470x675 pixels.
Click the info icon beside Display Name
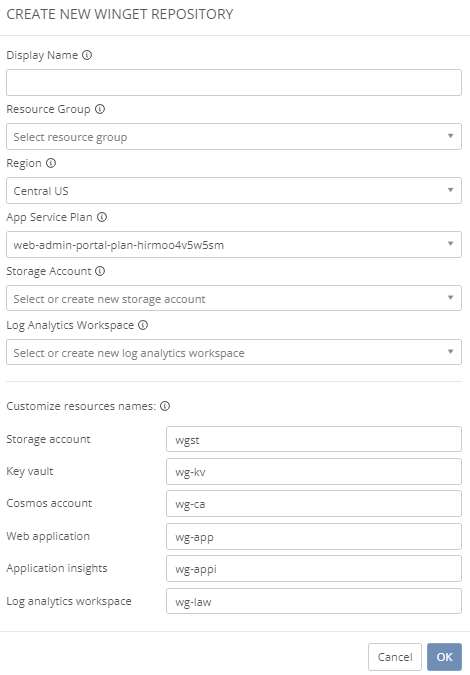pyautogui.click(x=87, y=55)
